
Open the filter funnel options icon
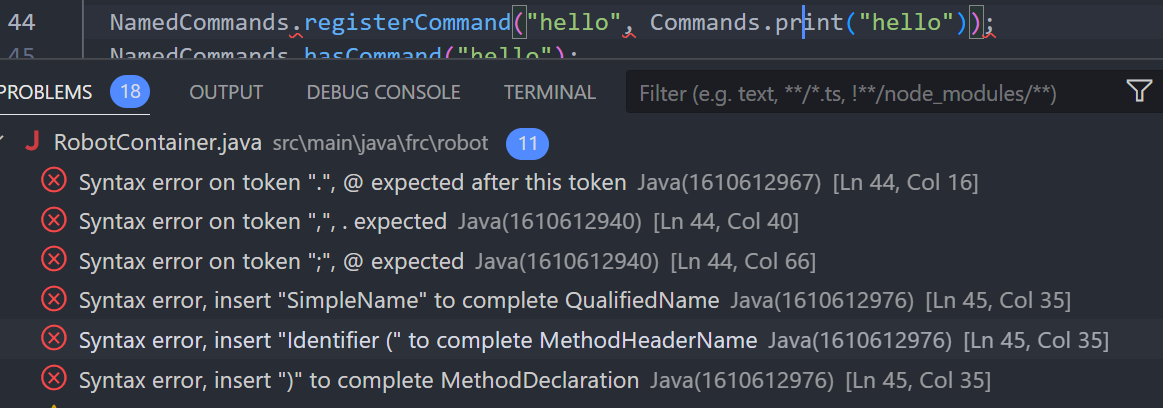(x=1139, y=91)
